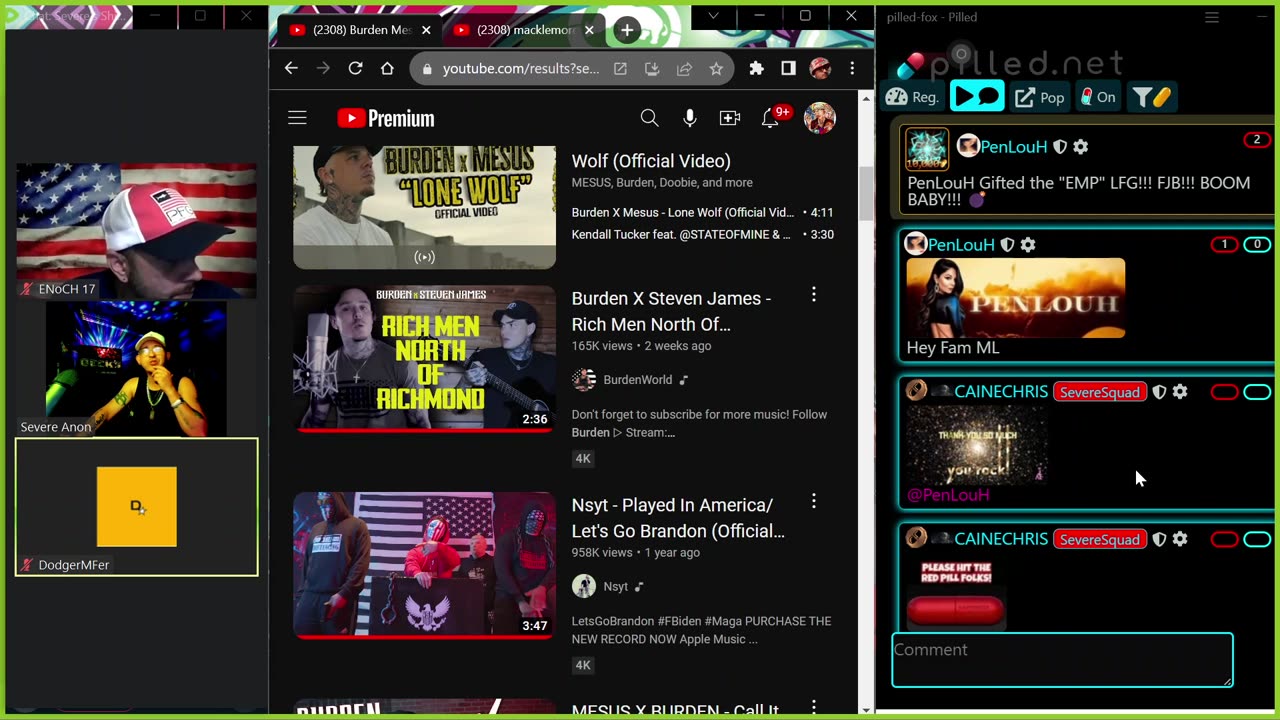The height and width of the screenshot is (720, 1280).
Task: Bookmark this page with star icon
Action: pyautogui.click(x=716, y=69)
